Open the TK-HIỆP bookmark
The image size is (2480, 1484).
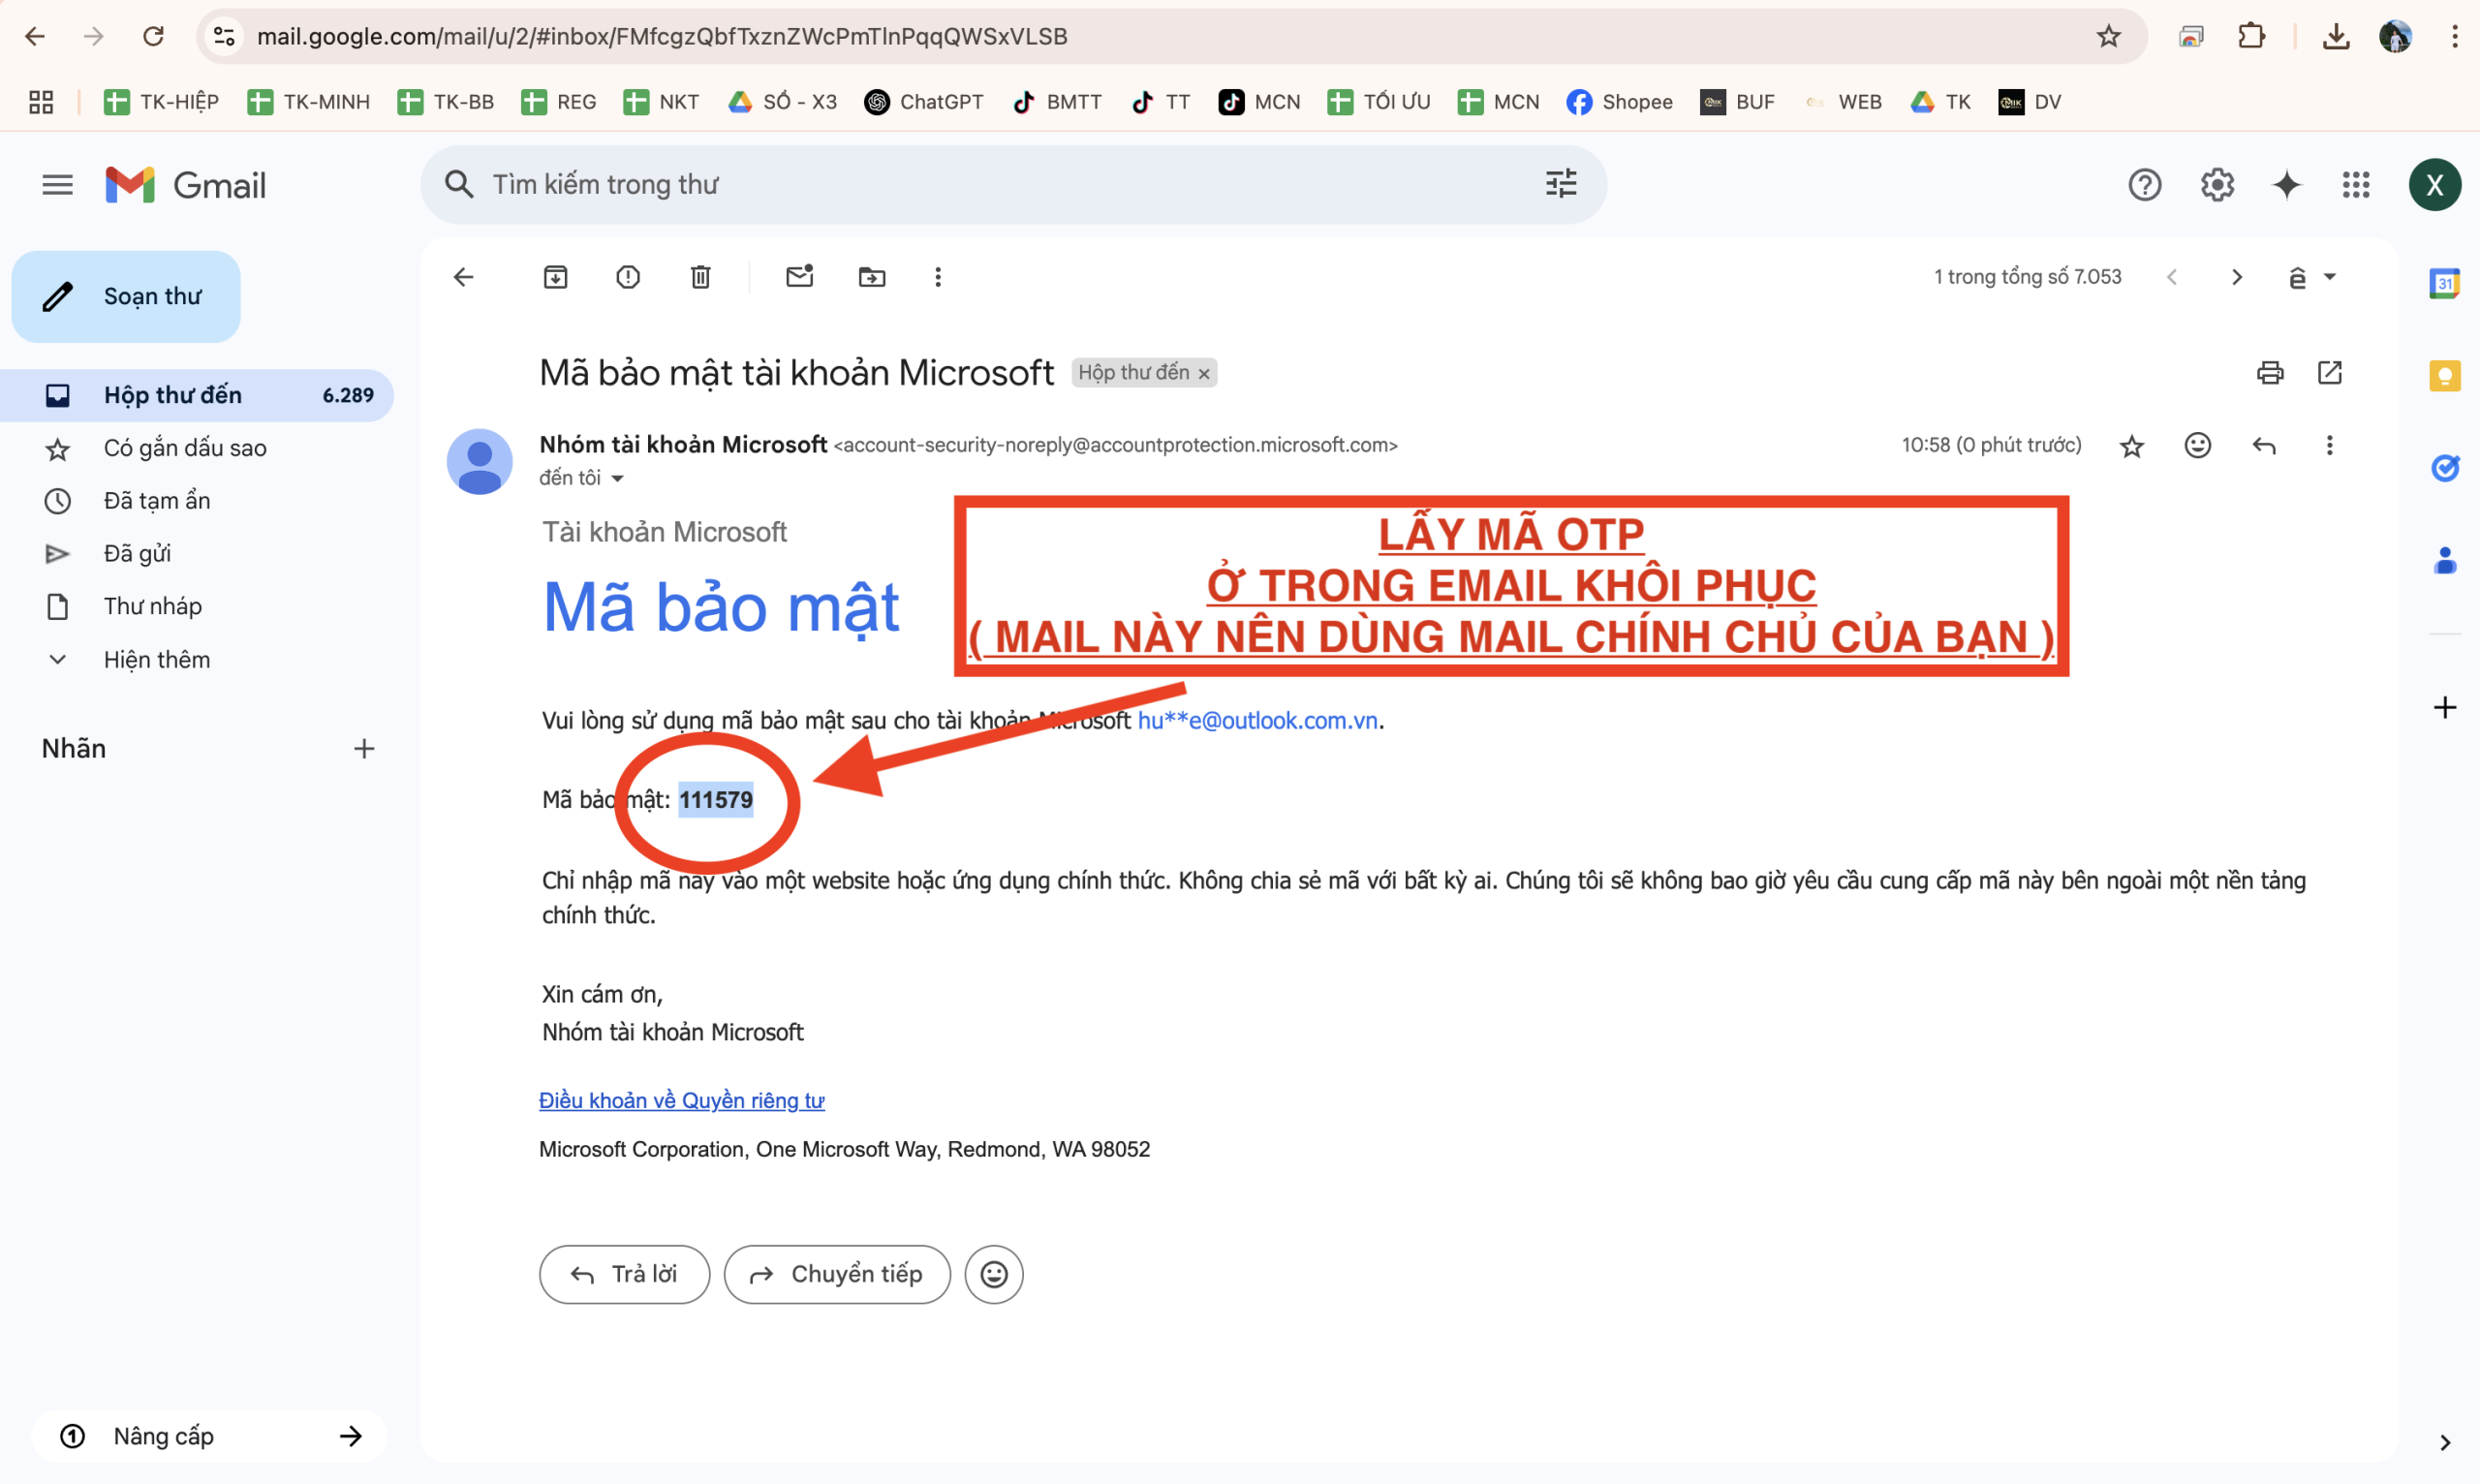[x=161, y=102]
